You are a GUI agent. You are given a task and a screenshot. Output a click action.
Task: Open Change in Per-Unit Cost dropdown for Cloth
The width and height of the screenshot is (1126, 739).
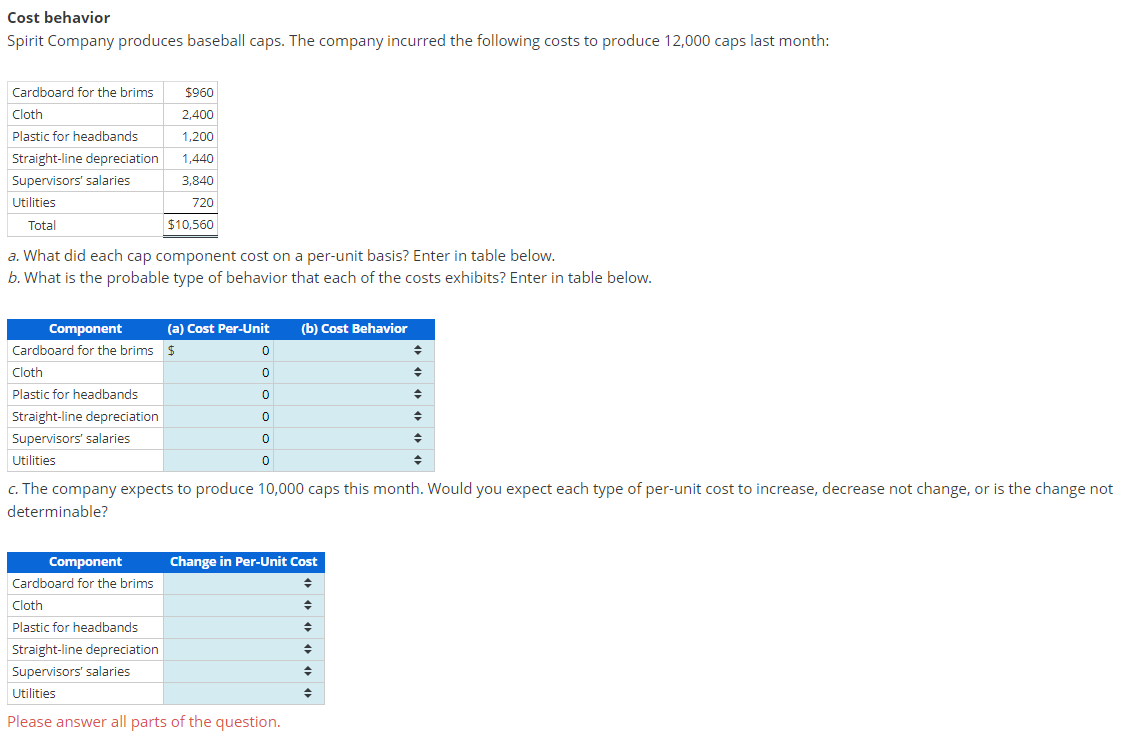tap(243, 606)
